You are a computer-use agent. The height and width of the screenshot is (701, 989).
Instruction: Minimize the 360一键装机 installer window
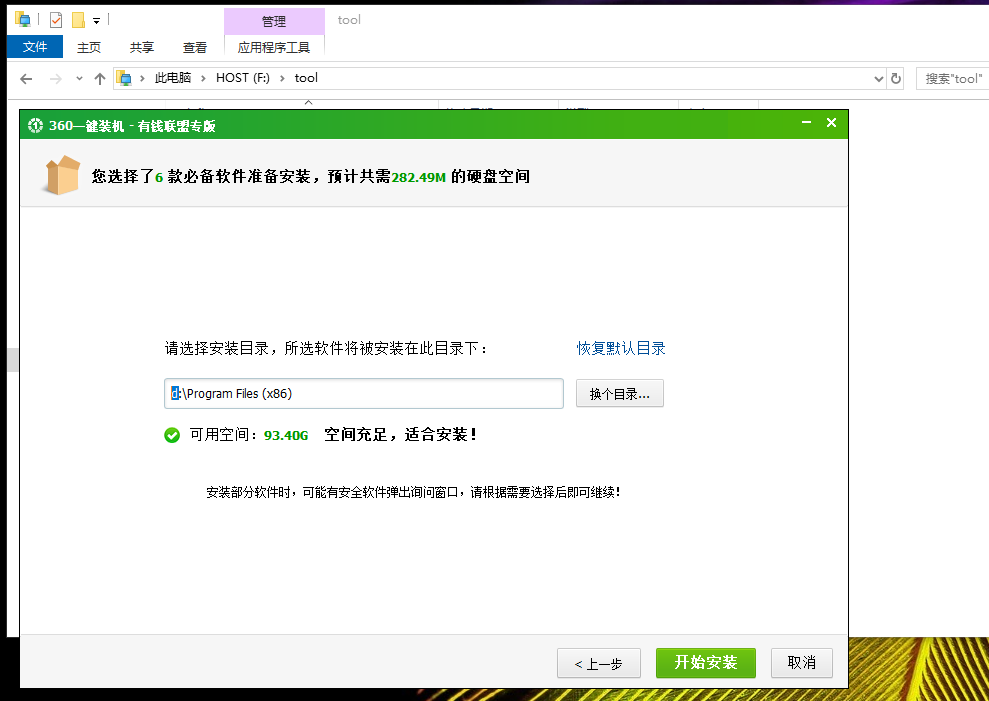(x=806, y=122)
